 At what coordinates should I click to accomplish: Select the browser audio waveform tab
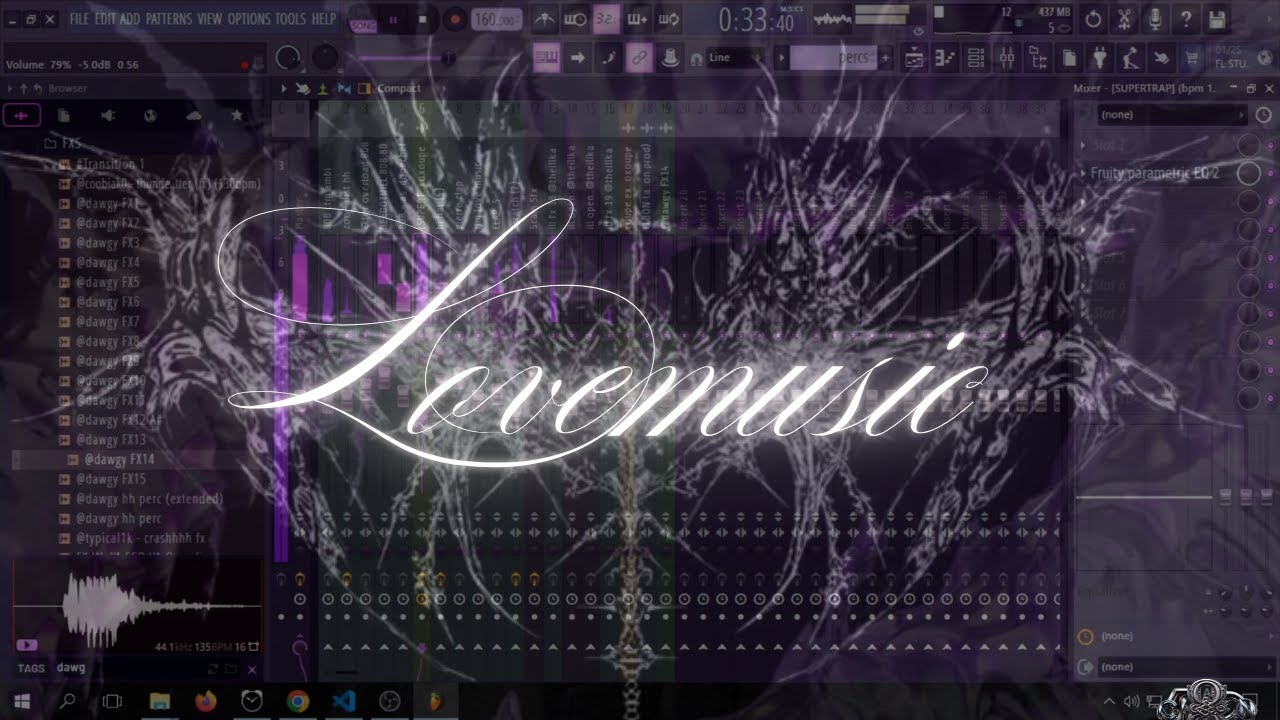point(21,116)
